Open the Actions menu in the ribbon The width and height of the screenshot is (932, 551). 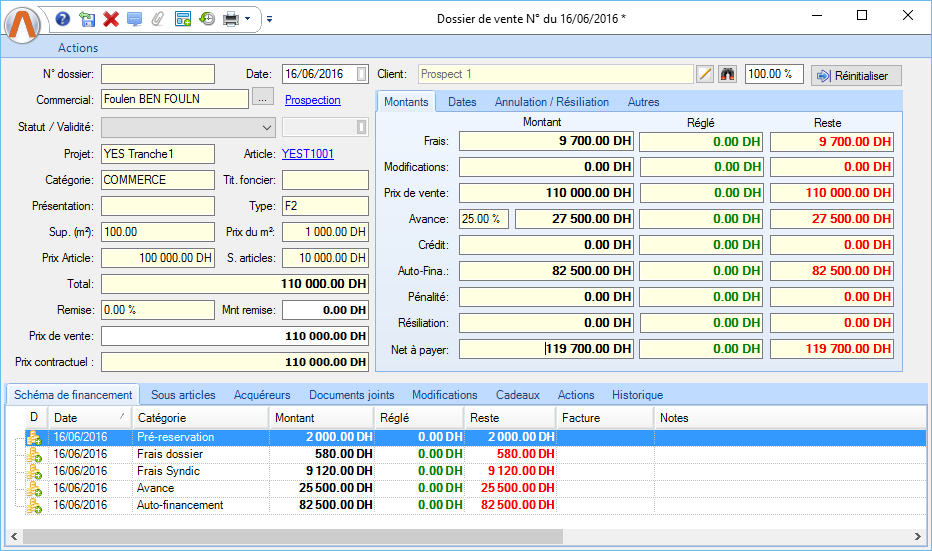point(78,48)
